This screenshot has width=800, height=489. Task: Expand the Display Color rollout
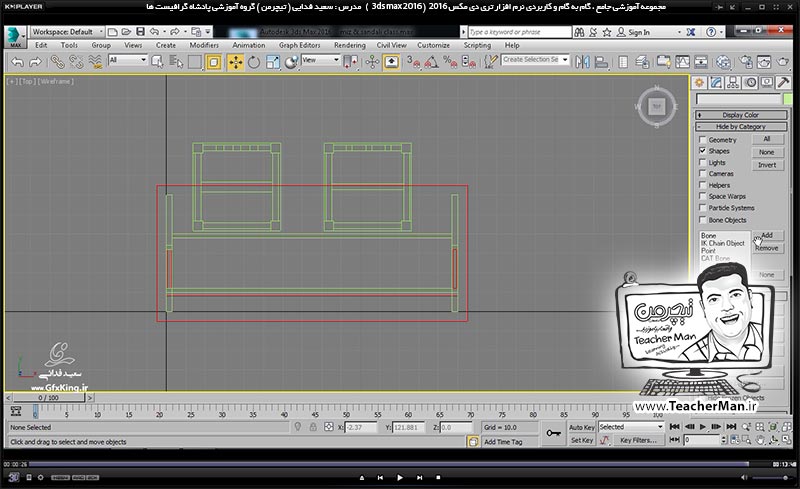(741, 115)
